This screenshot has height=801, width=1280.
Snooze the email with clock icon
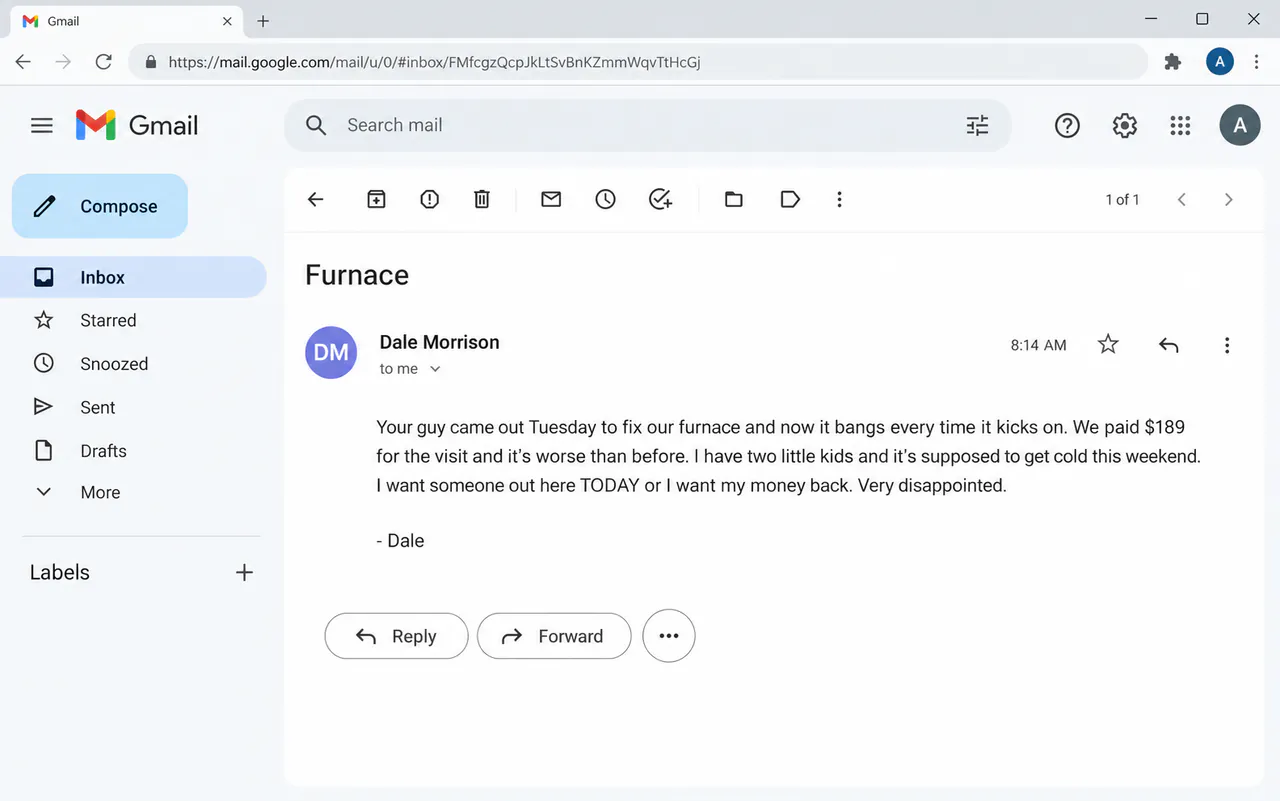point(605,199)
